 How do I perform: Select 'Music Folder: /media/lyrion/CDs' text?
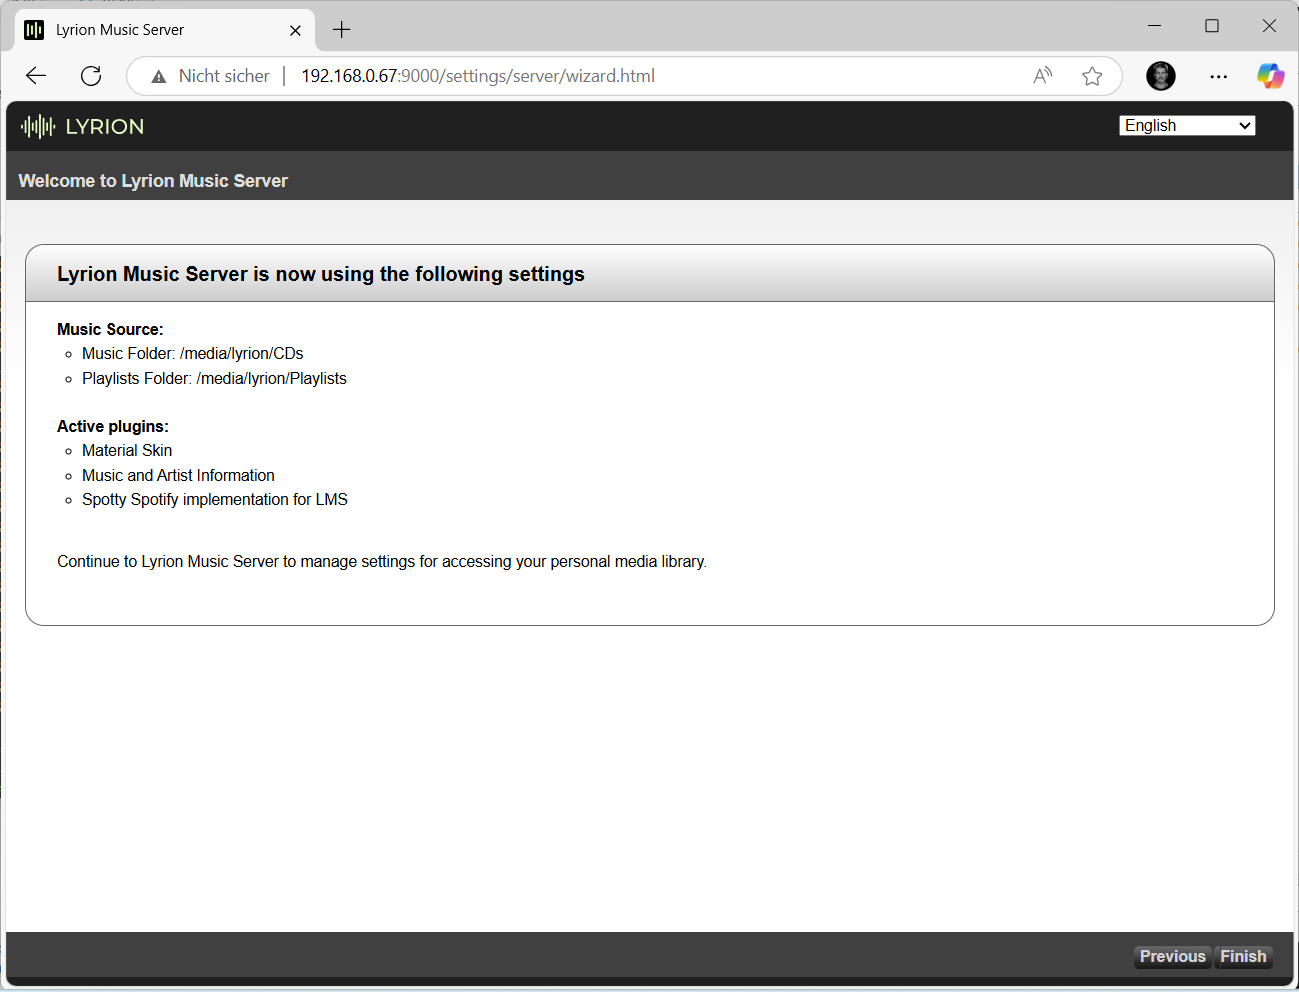tap(192, 354)
